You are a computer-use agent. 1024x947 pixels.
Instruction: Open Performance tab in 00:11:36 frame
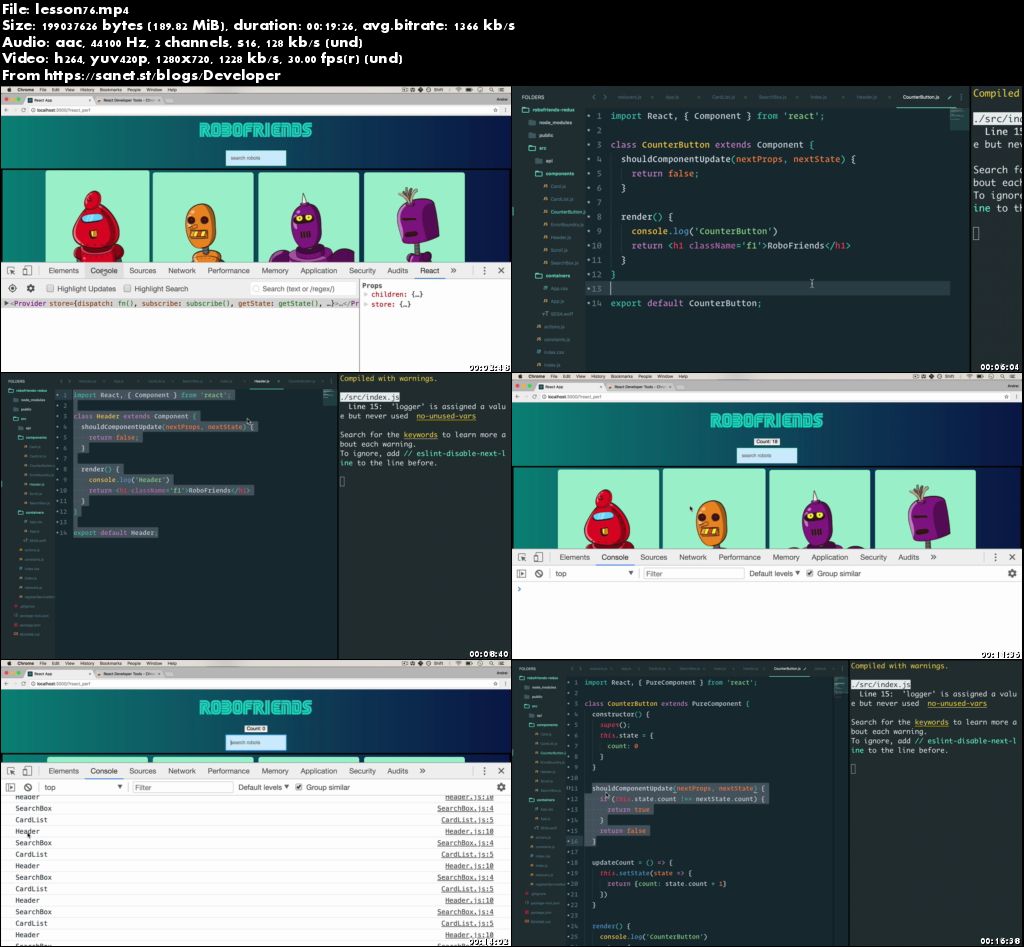point(739,557)
